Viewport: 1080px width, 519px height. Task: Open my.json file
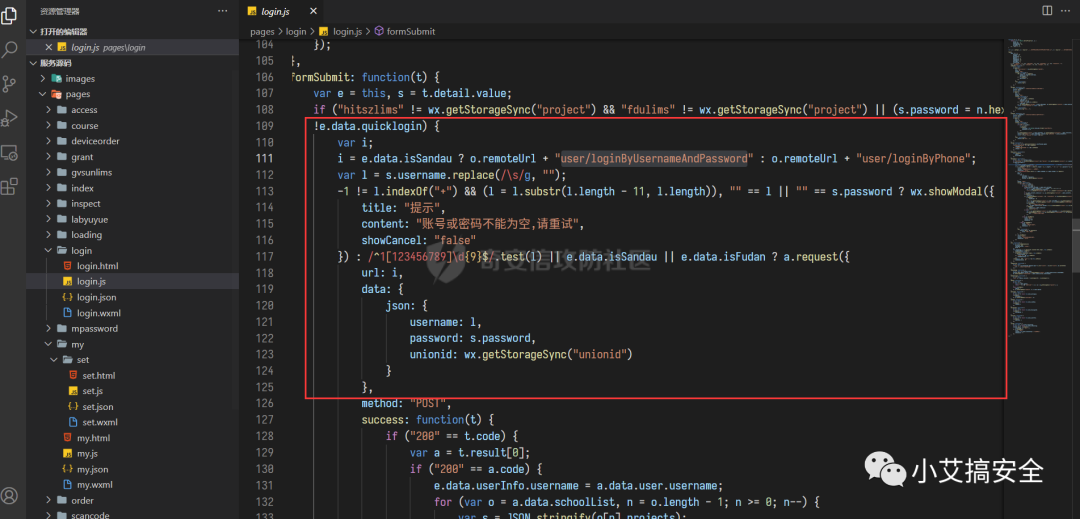(92, 469)
